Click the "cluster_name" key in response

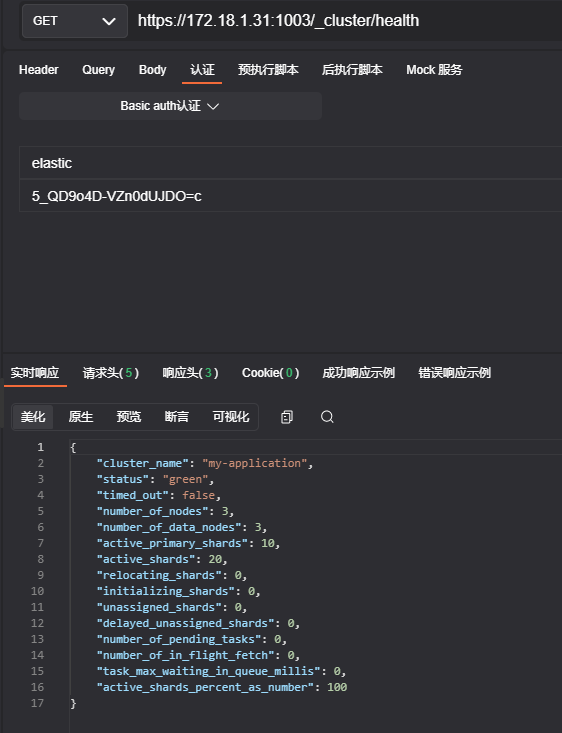pos(145,463)
